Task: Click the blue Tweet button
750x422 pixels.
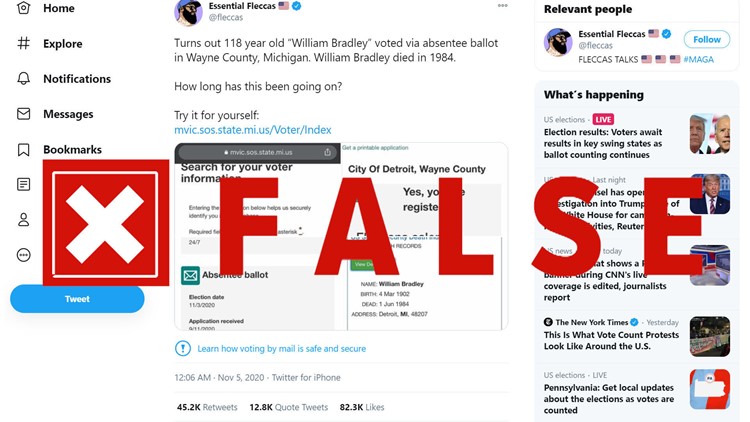Action: pos(77,299)
